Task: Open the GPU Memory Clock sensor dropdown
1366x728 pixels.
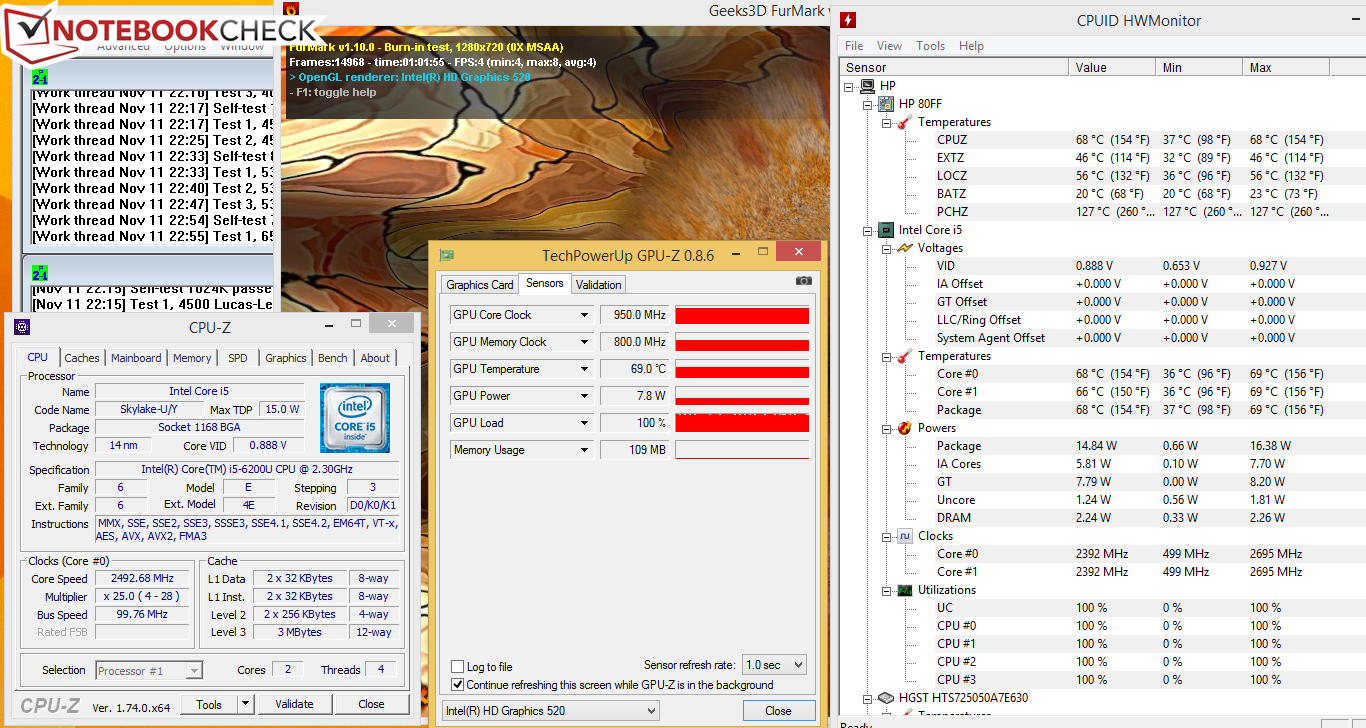Action: [x=585, y=342]
